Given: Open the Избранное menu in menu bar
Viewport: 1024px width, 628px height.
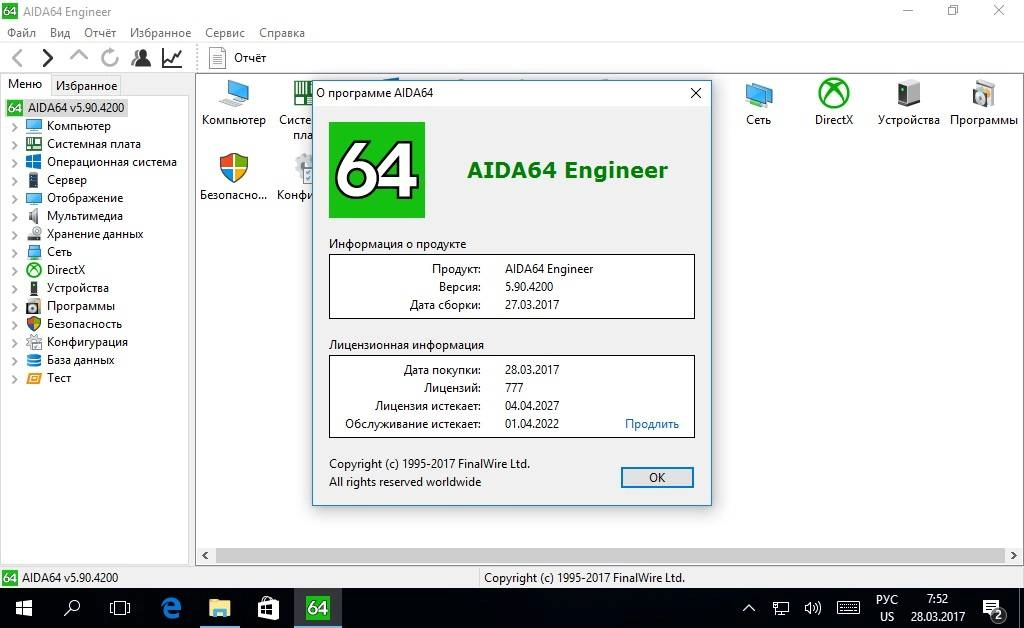Looking at the screenshot, I should point(160,33).
